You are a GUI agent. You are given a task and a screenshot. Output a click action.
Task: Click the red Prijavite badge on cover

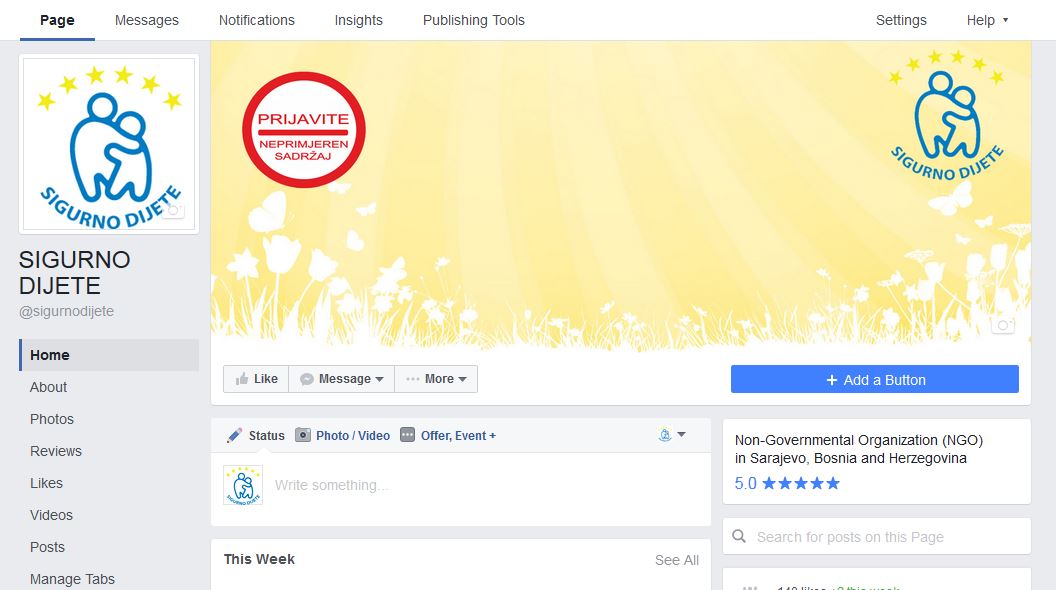(x=303, y=130)
